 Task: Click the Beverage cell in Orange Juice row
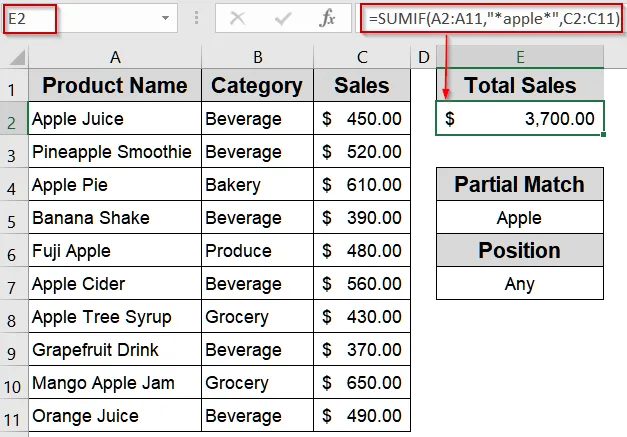pos(258,415)
